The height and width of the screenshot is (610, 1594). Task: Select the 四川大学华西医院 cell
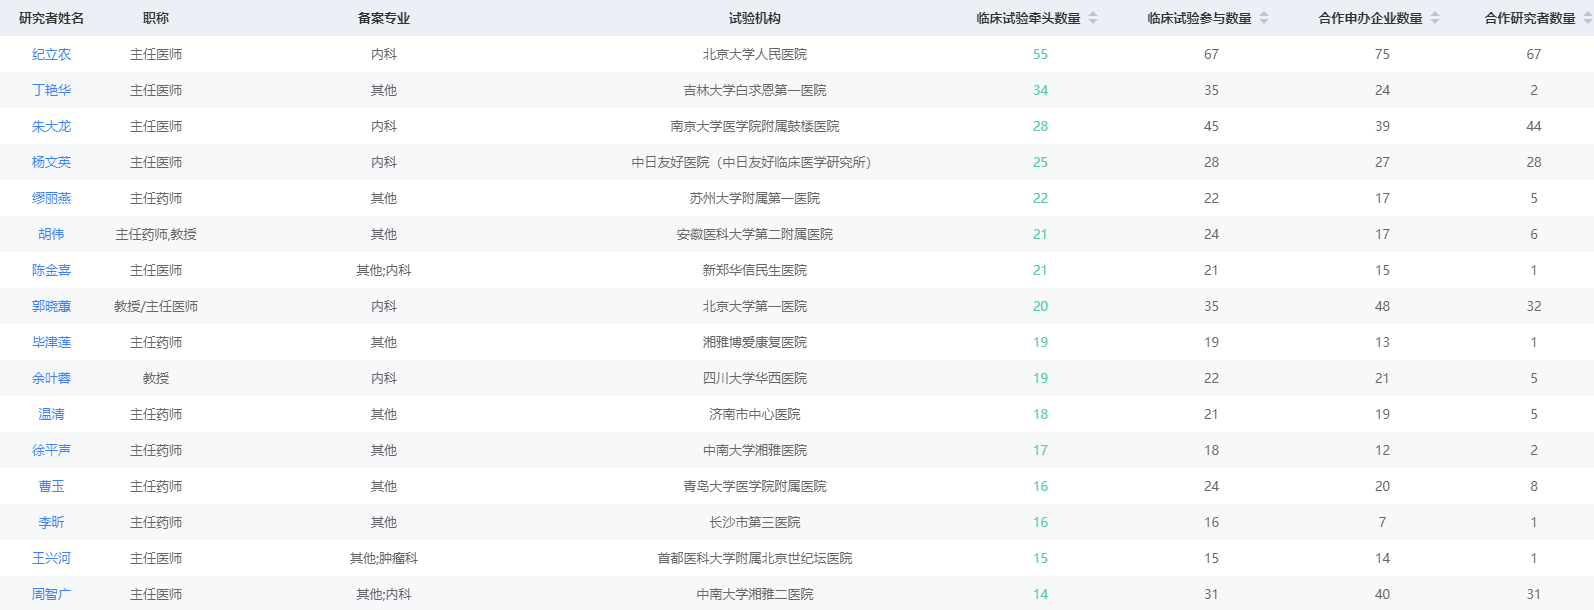point(755,378)
